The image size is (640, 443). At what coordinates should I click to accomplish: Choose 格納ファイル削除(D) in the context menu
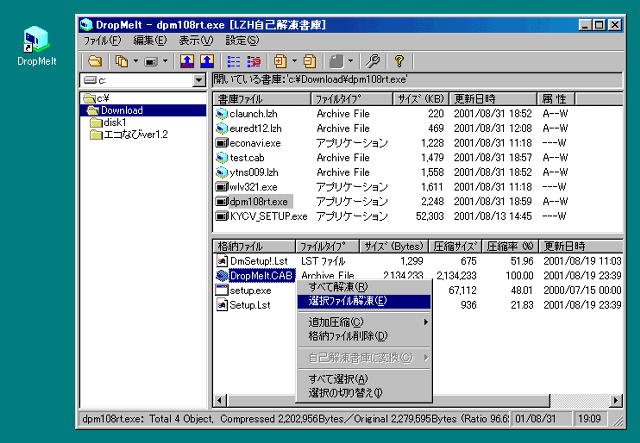pos(364,336)
